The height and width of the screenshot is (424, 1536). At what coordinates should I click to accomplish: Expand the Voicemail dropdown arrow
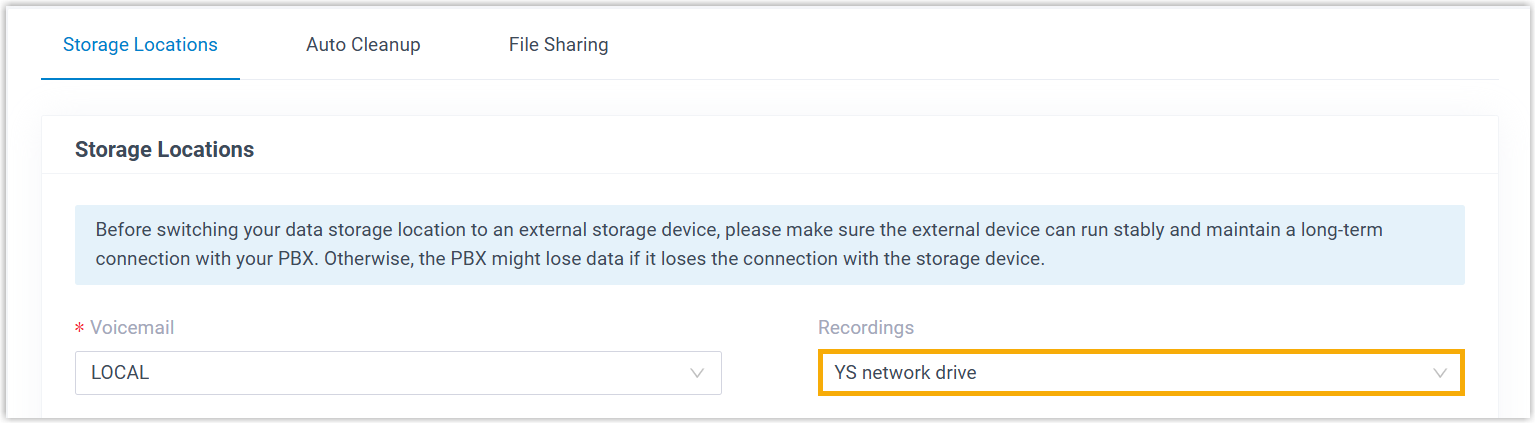[x=697, y=373]
